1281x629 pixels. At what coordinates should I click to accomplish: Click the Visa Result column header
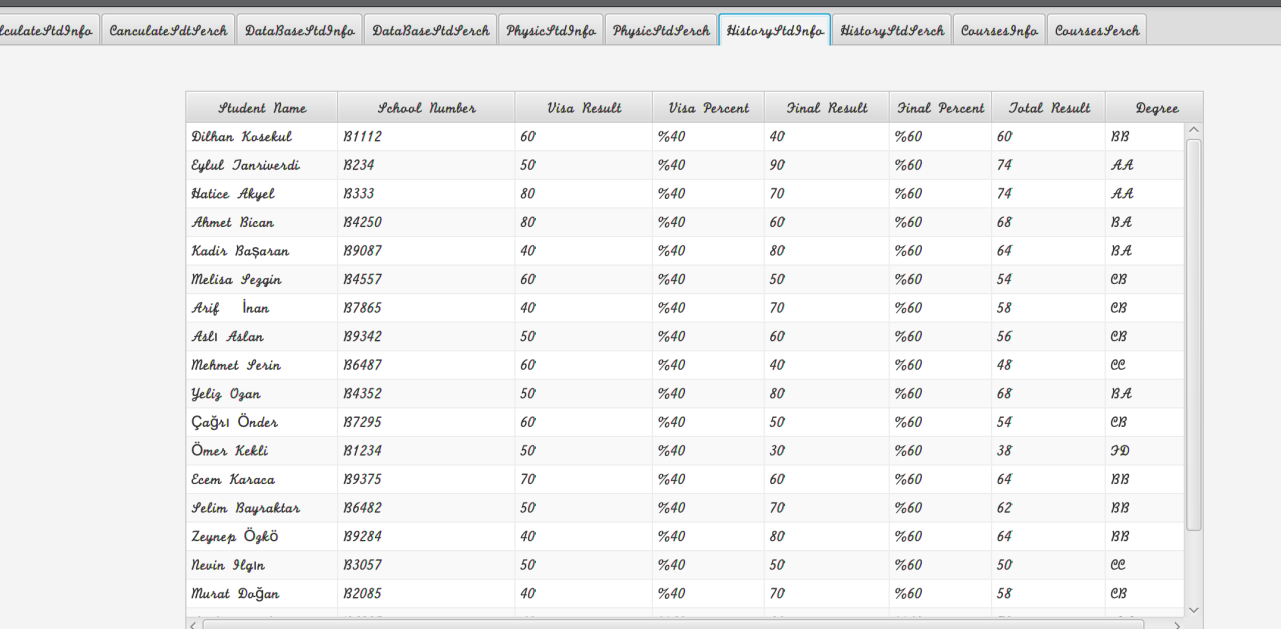[584, 108]
